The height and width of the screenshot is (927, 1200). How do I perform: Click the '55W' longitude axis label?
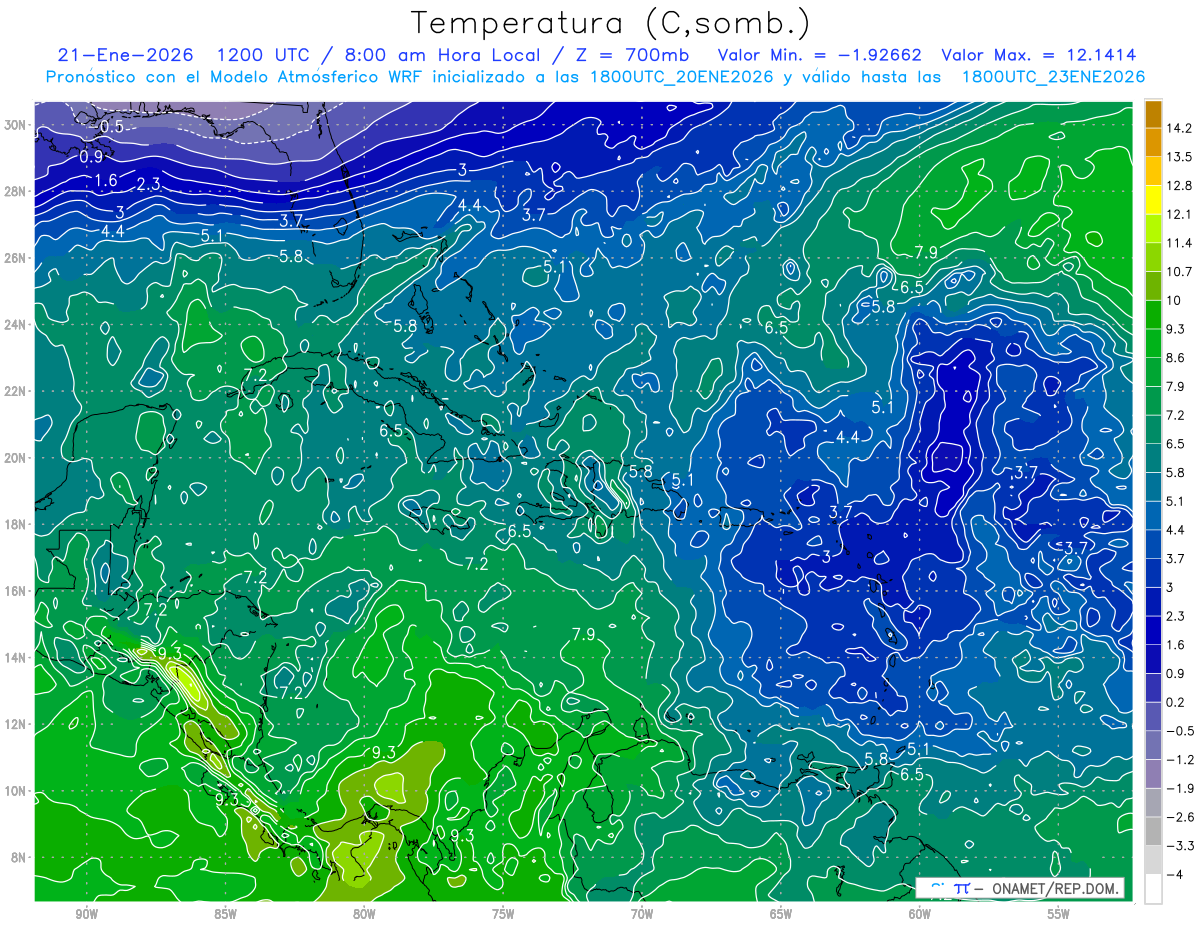point(1059,914)
